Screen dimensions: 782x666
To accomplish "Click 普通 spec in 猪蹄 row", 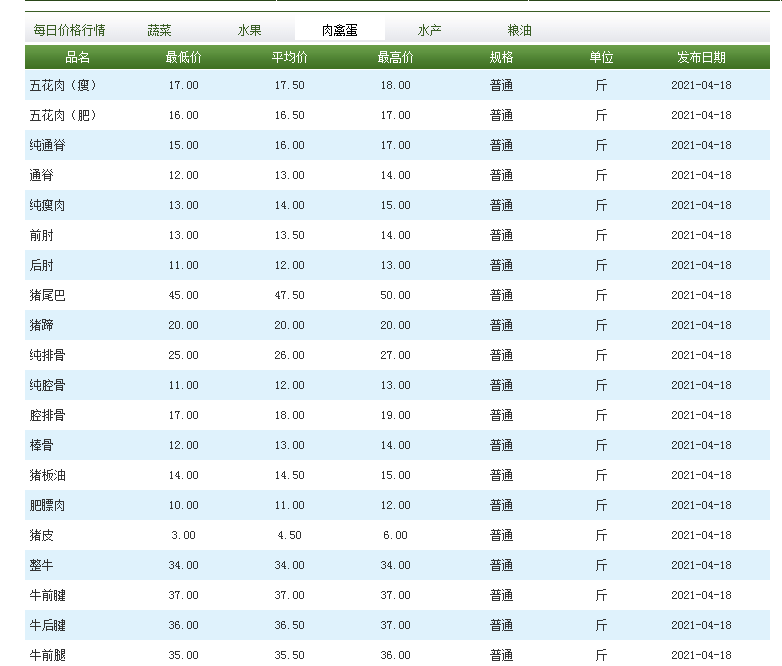I will (x=502, y=325).
